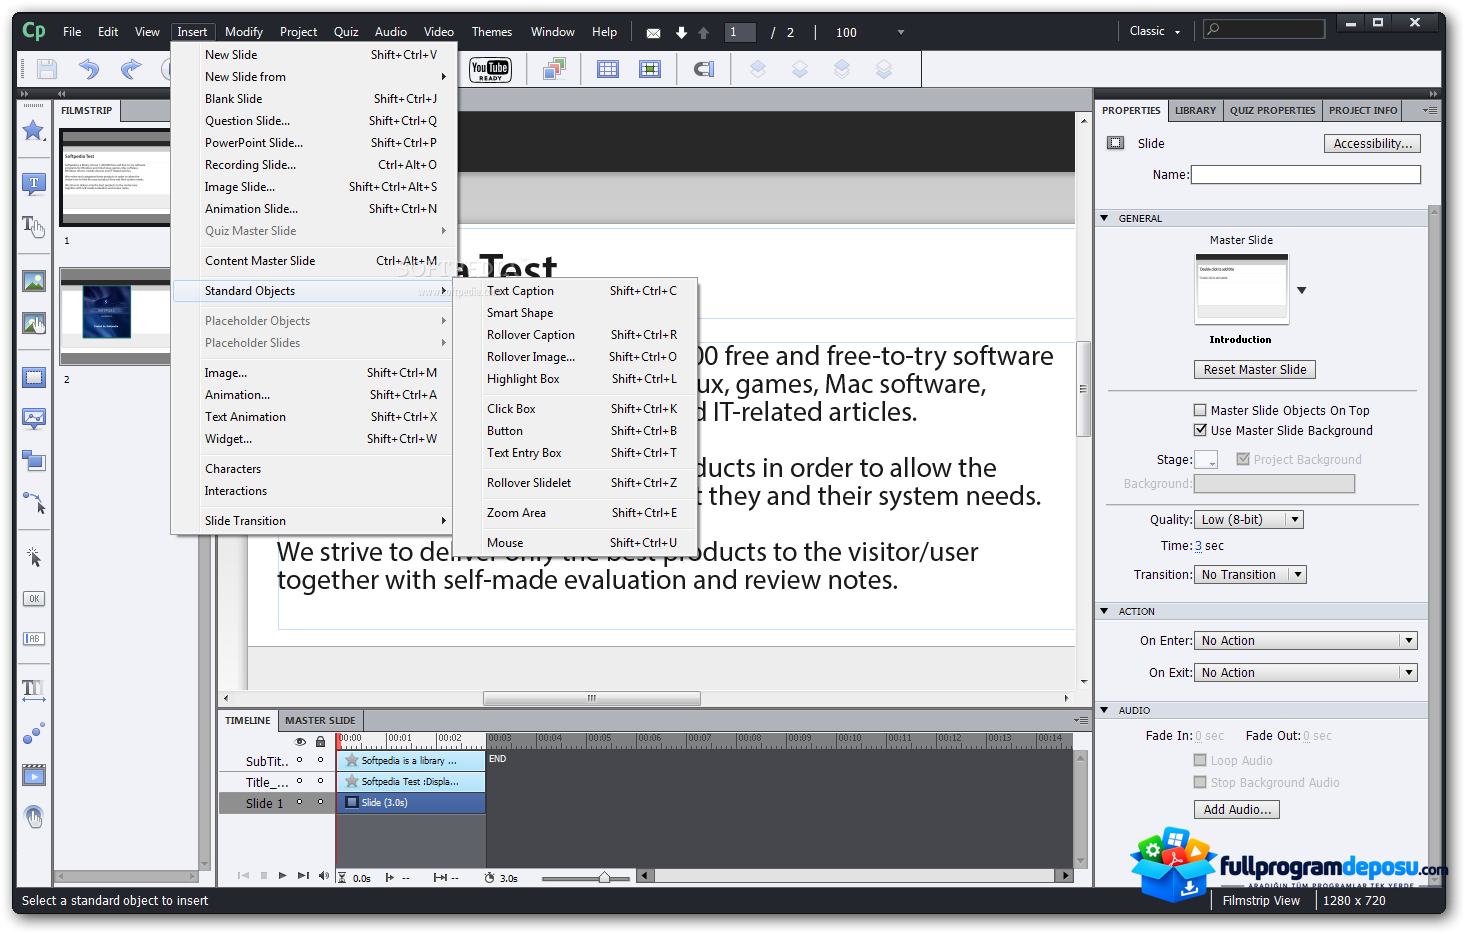Toggle the eye icon for all timeline layers

(x=300, y=741)
